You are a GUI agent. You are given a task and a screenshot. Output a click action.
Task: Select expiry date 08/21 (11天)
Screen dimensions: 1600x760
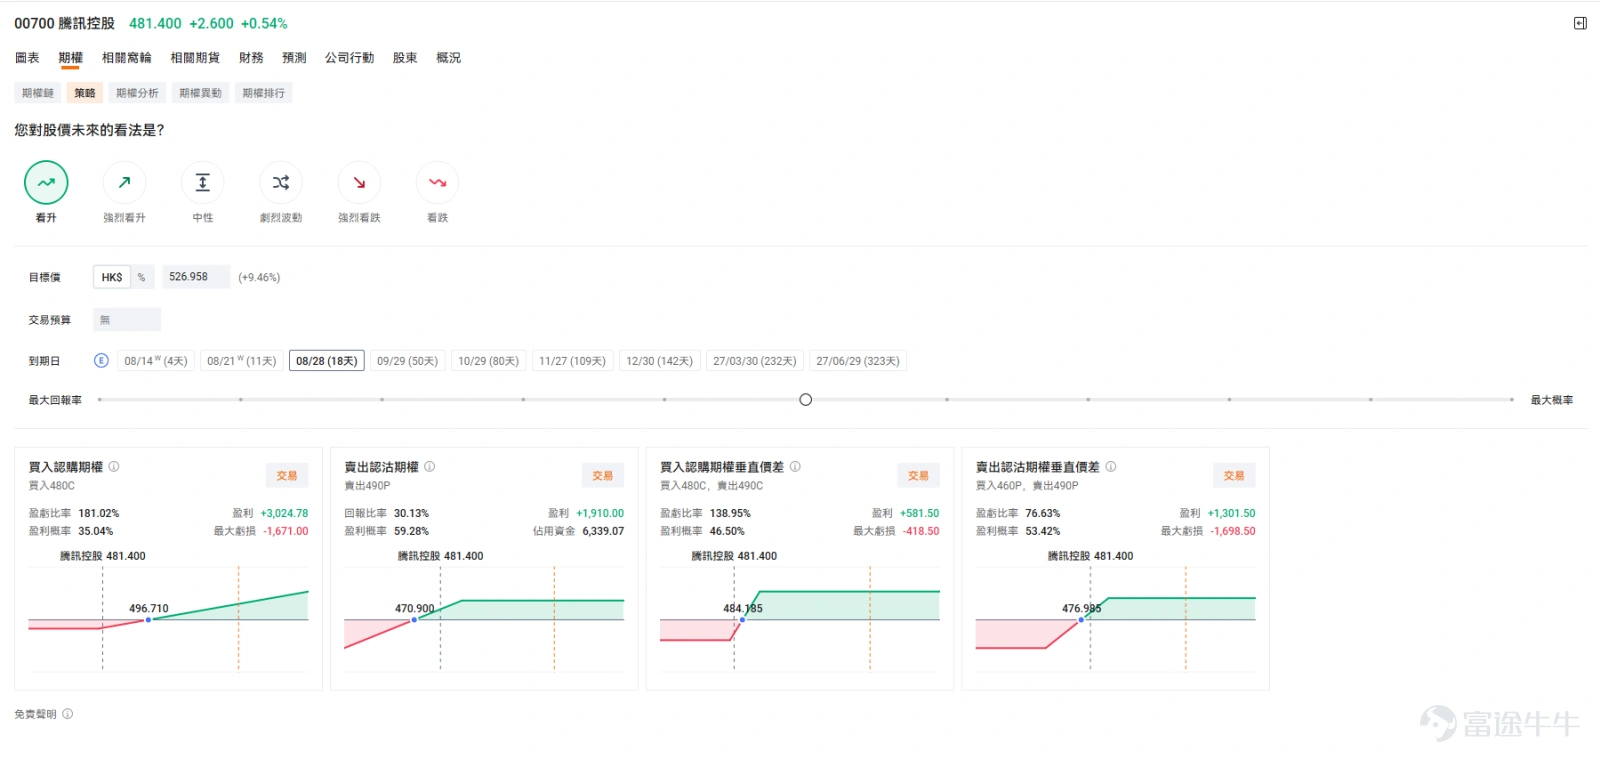241,361
